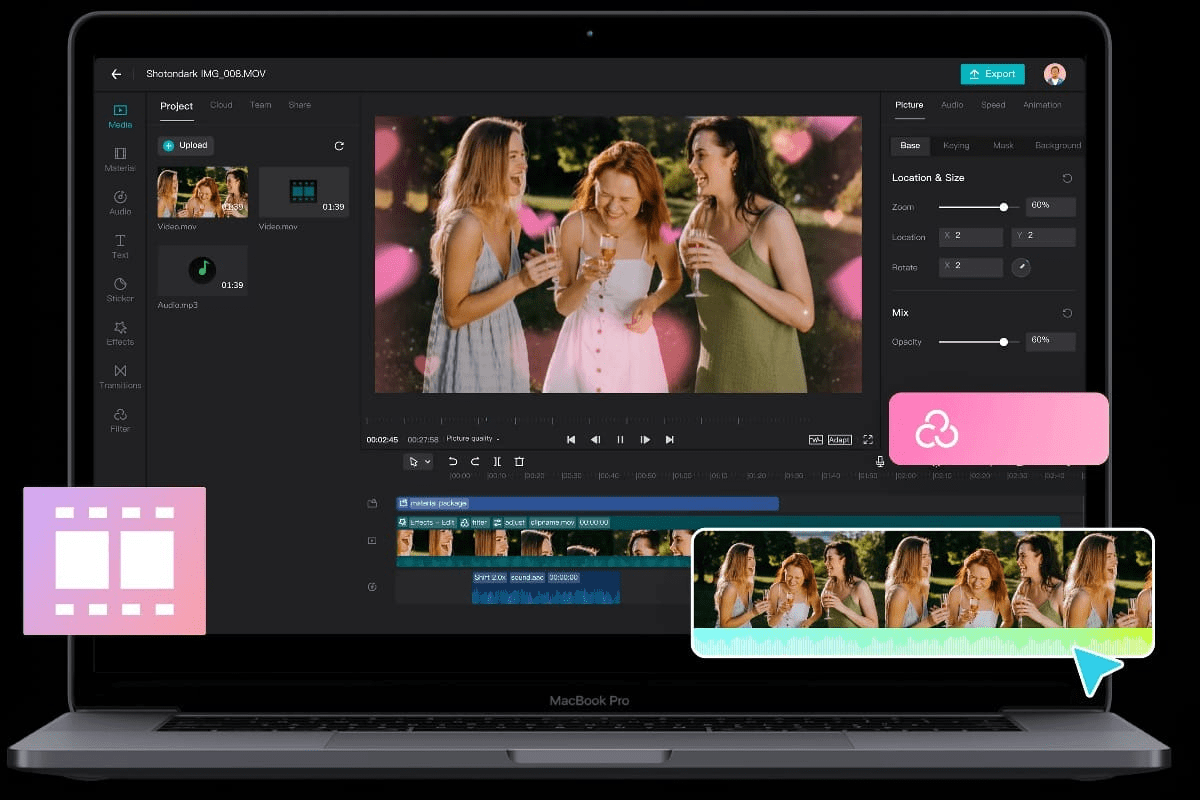Image resolution: width=1200 pixels, height=800 pixels.
Task: Toggle the Adapt preview button
Action: tap(839, 440)
